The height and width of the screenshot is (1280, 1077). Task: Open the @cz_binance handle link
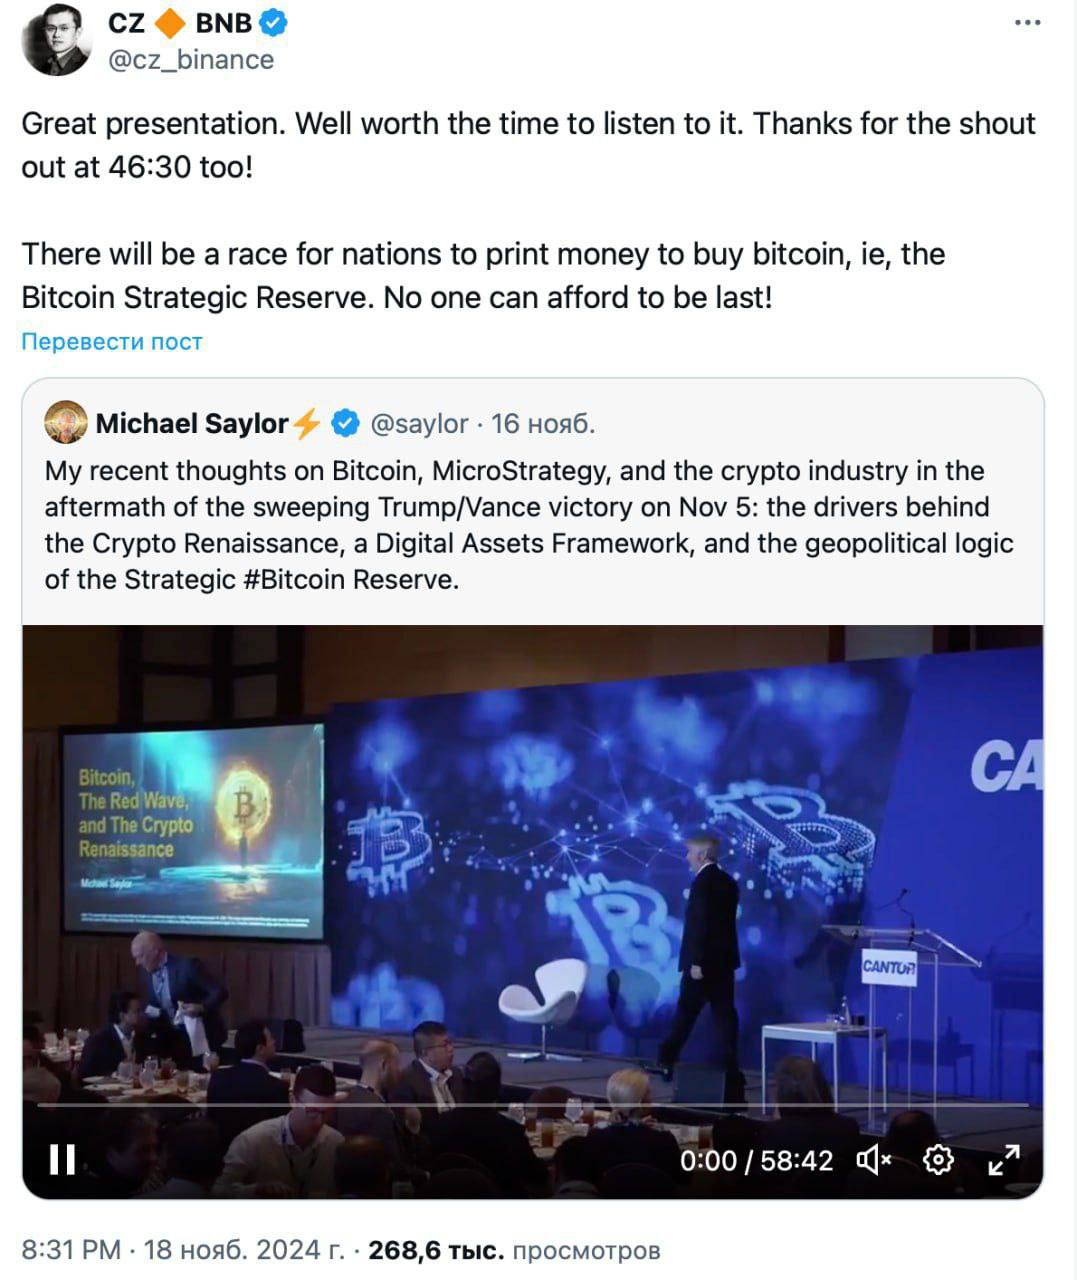(190, 60)
